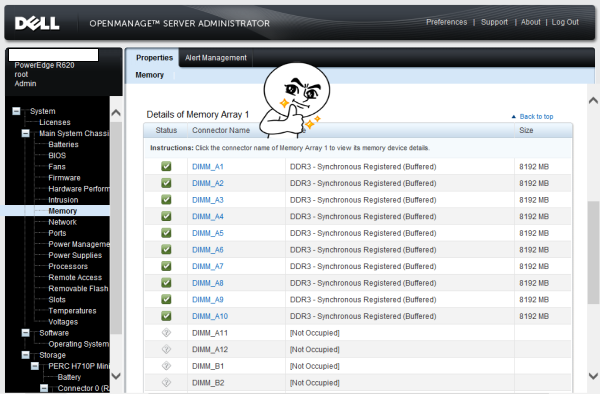Open DIMM_A3 memory device details
600x394 pixels.
click(207, 200)
